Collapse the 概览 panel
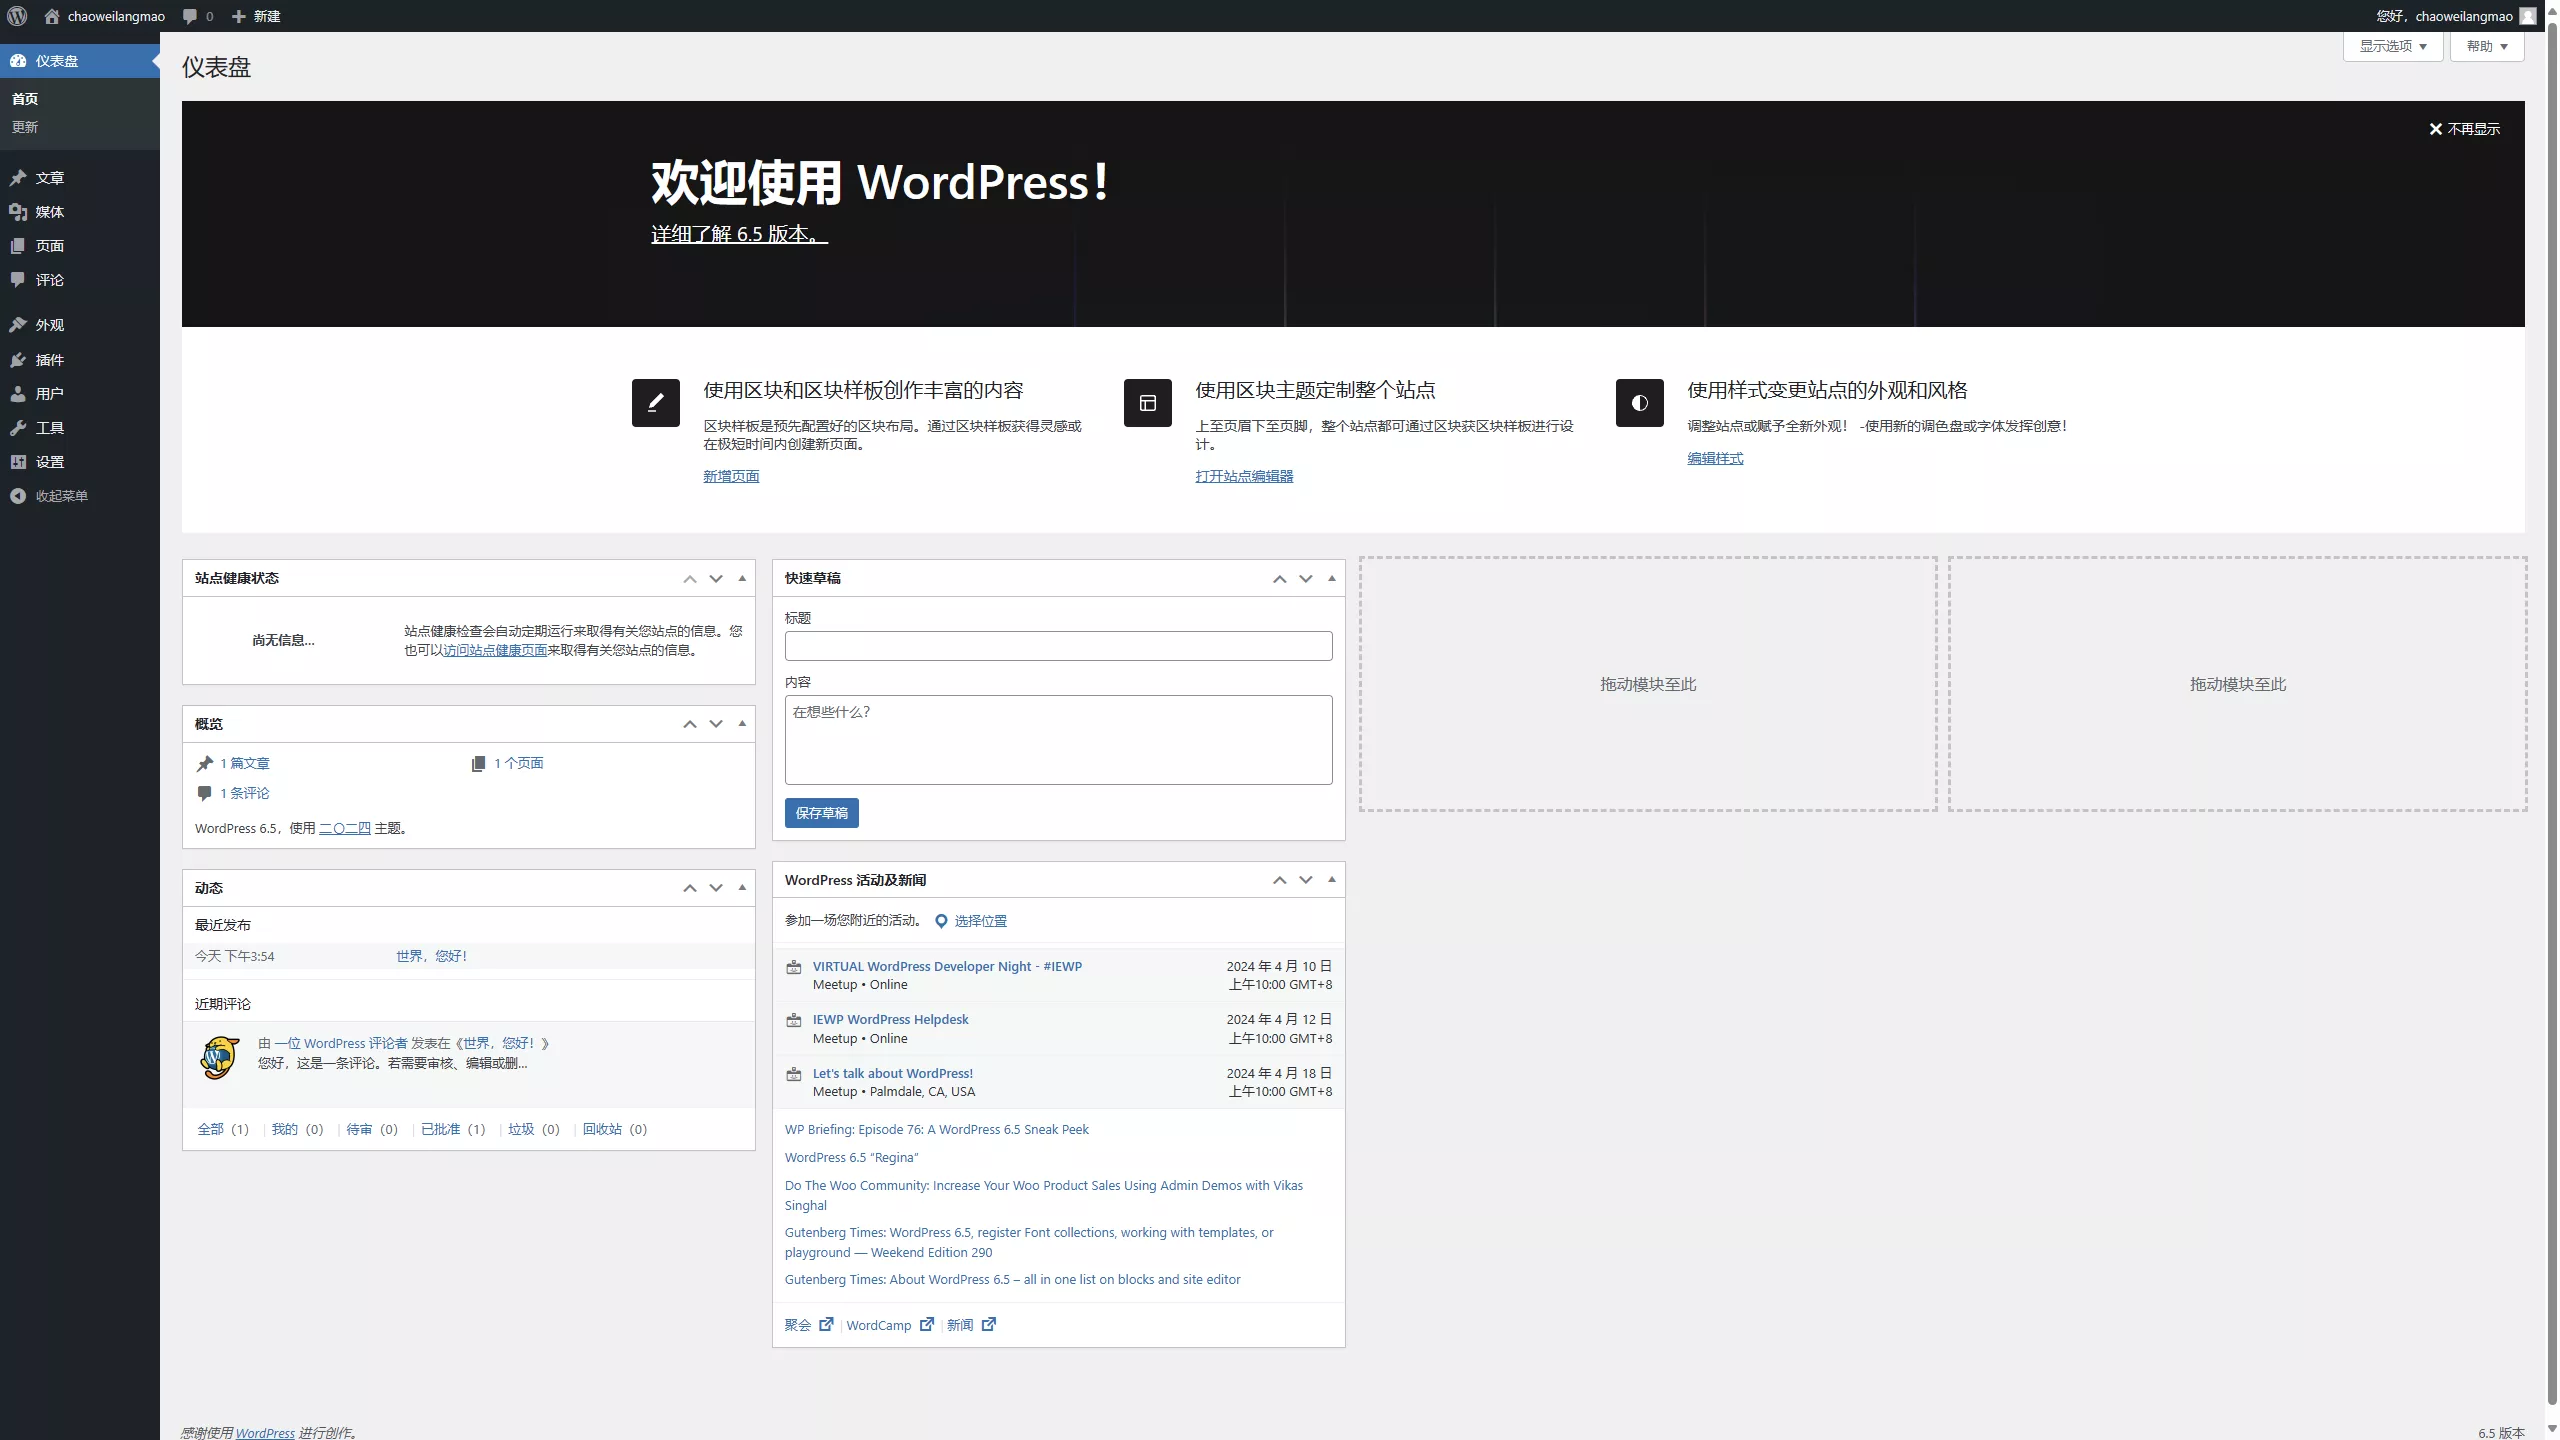Screen dimensions: 2560x1440 pyautogui.click(x=740, y=723)
